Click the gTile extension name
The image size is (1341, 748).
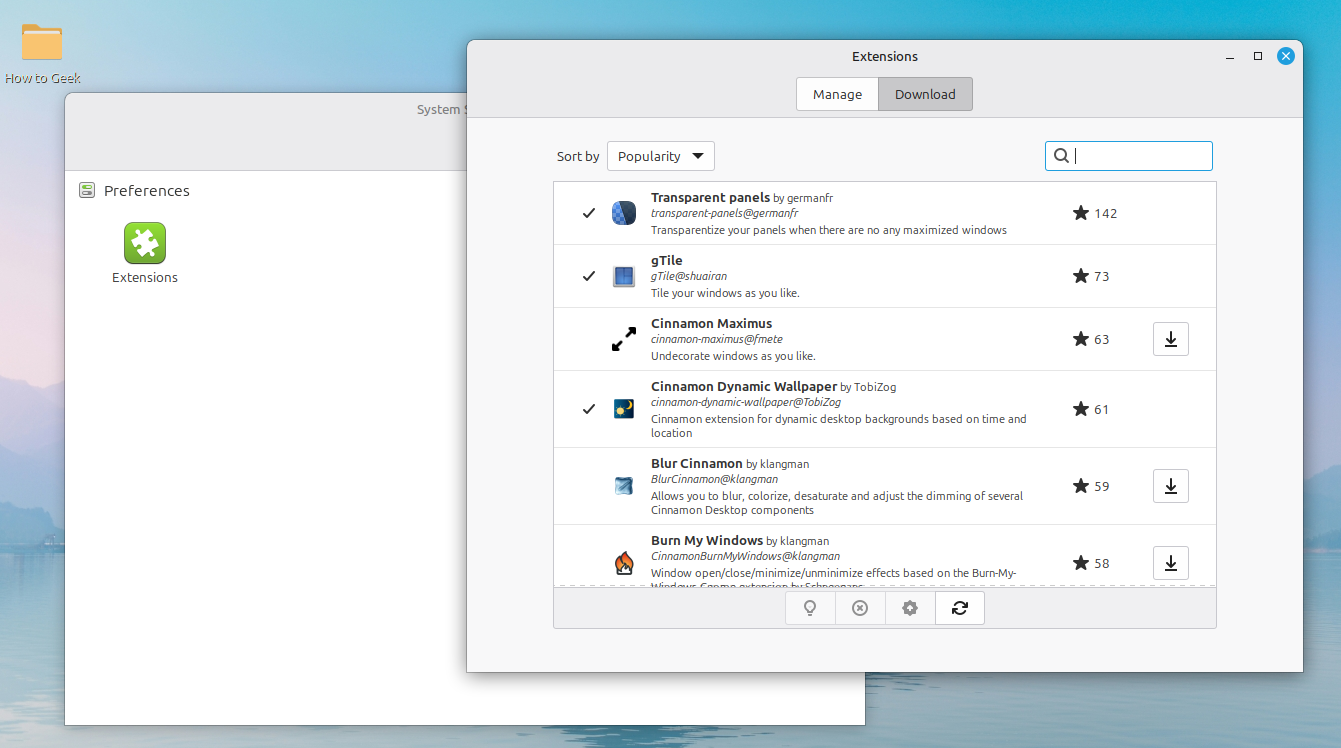[x=667, y=261]
